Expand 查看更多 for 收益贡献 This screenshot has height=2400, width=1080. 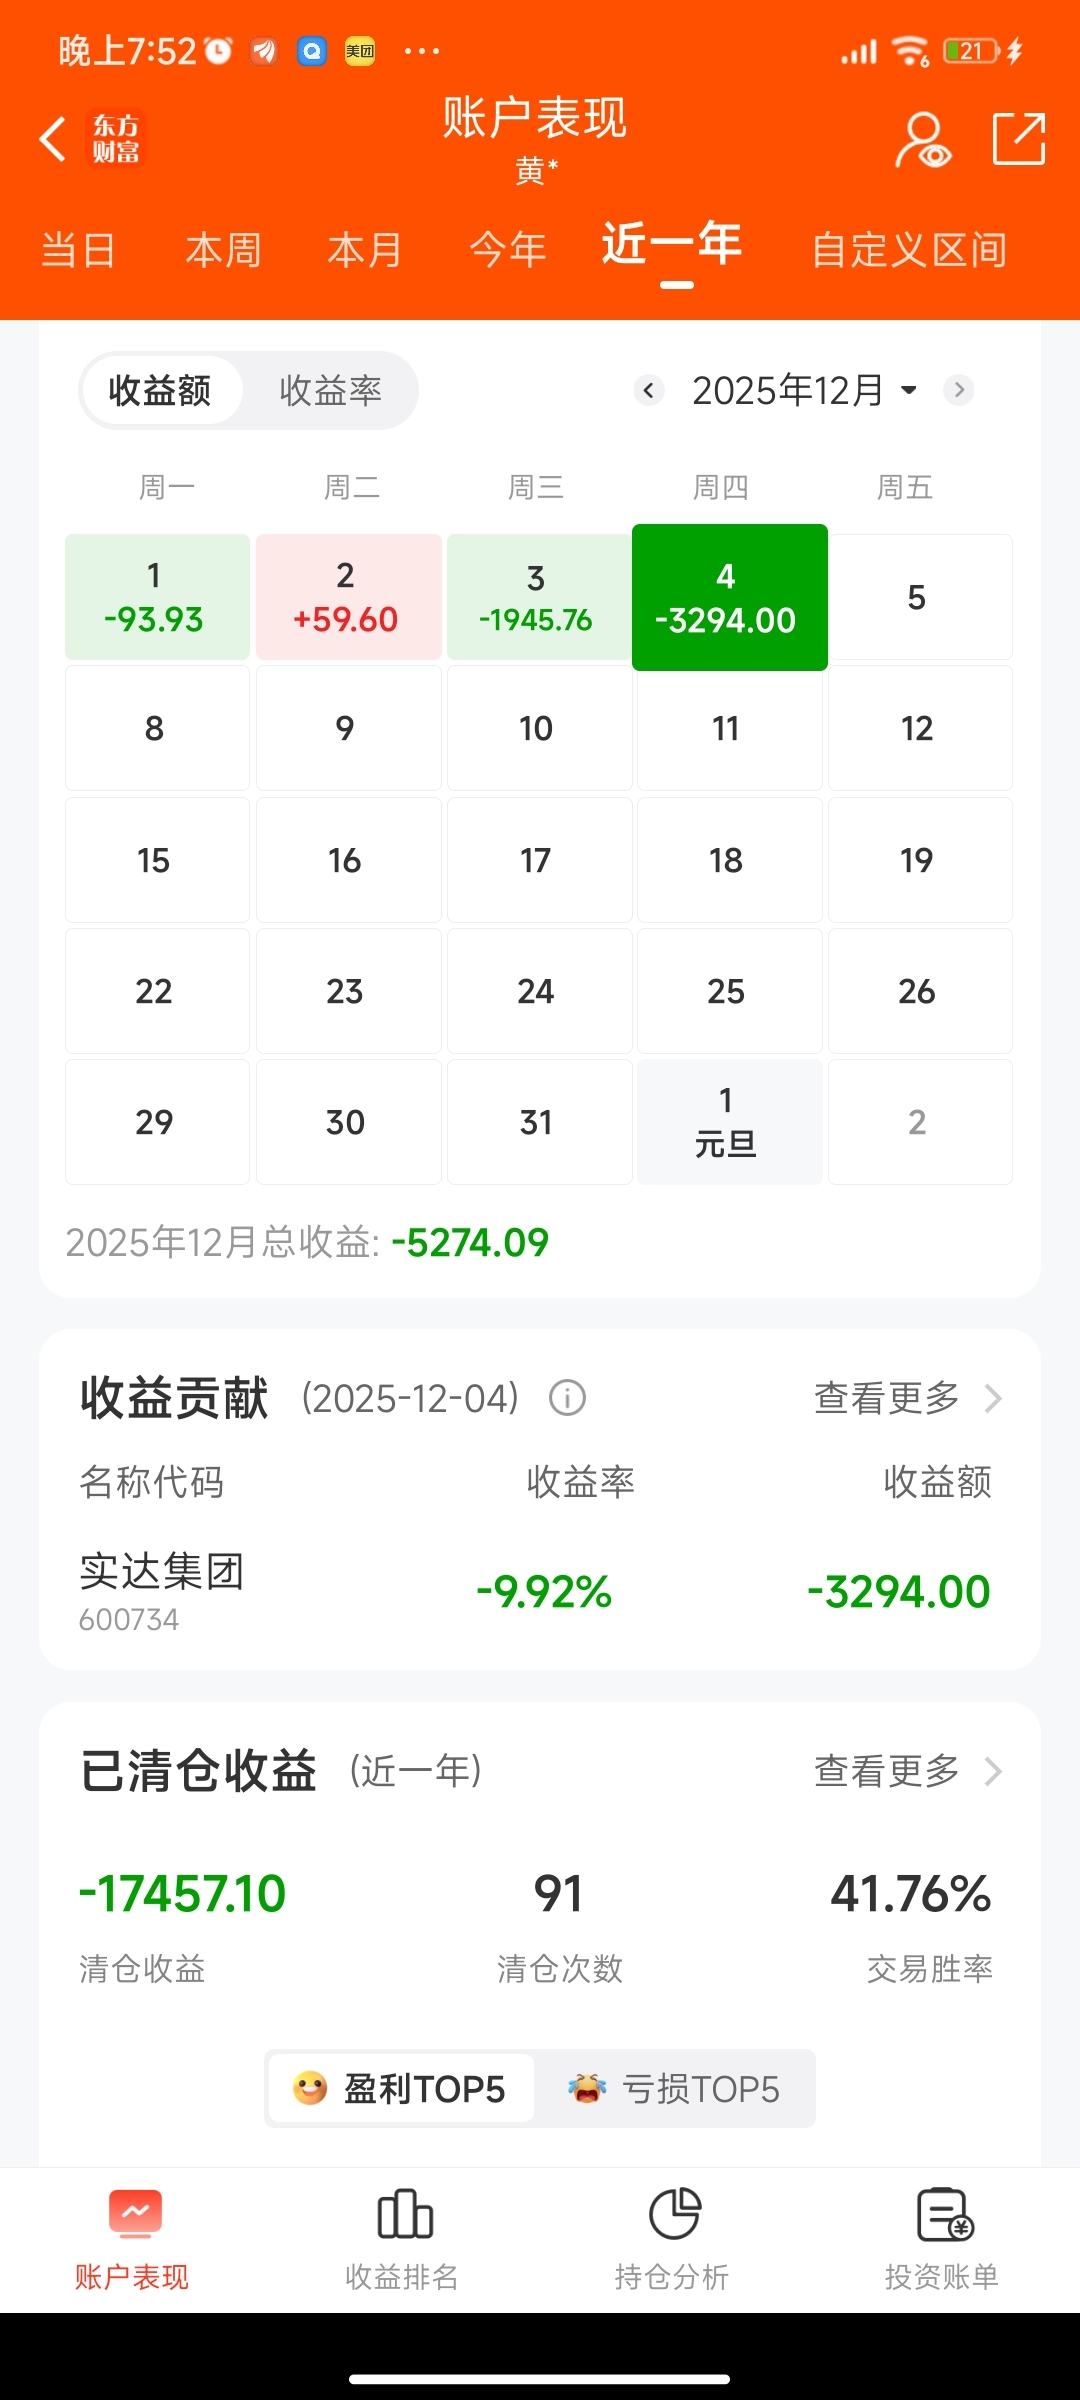tap(906, 1397)
